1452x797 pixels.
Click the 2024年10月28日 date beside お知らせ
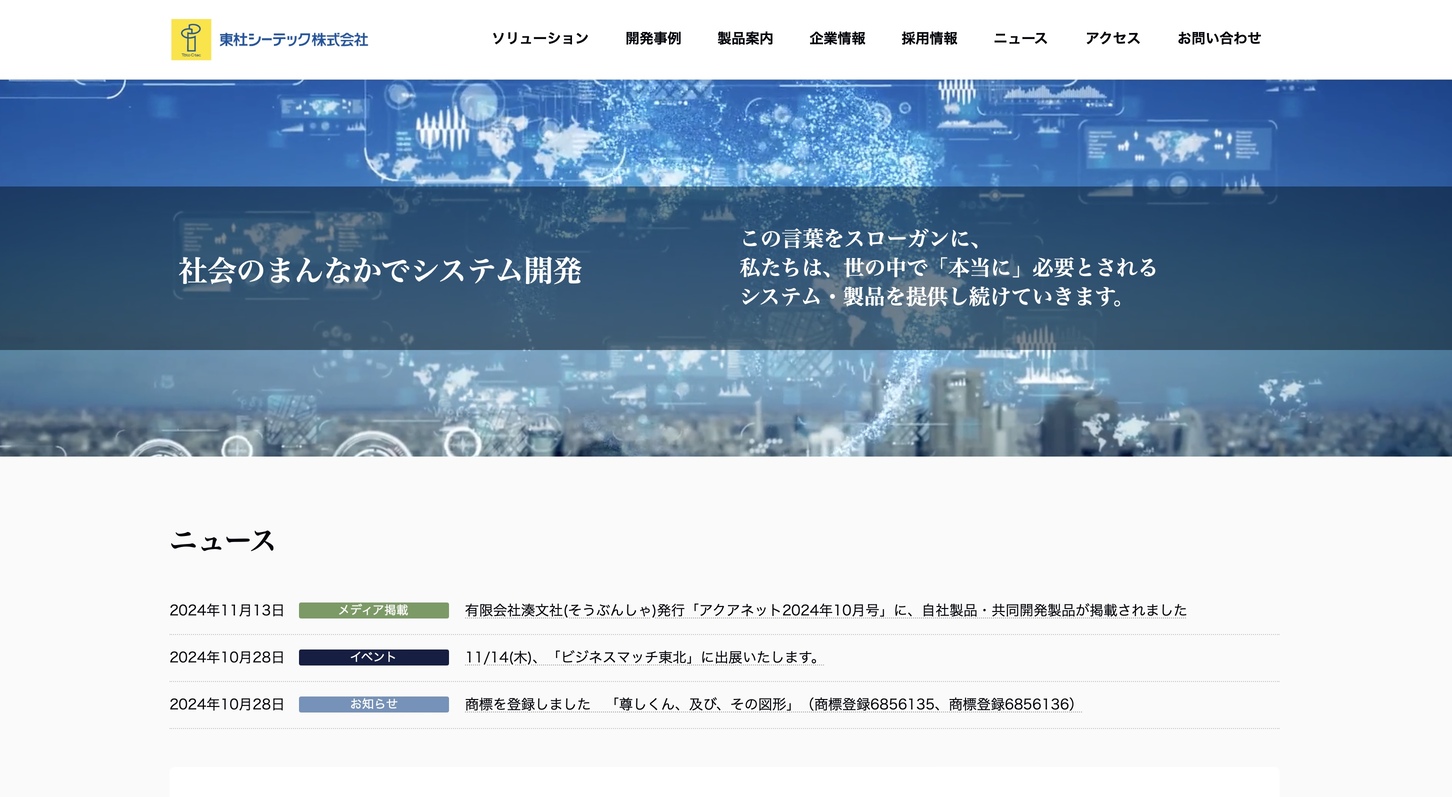(227, 704)
